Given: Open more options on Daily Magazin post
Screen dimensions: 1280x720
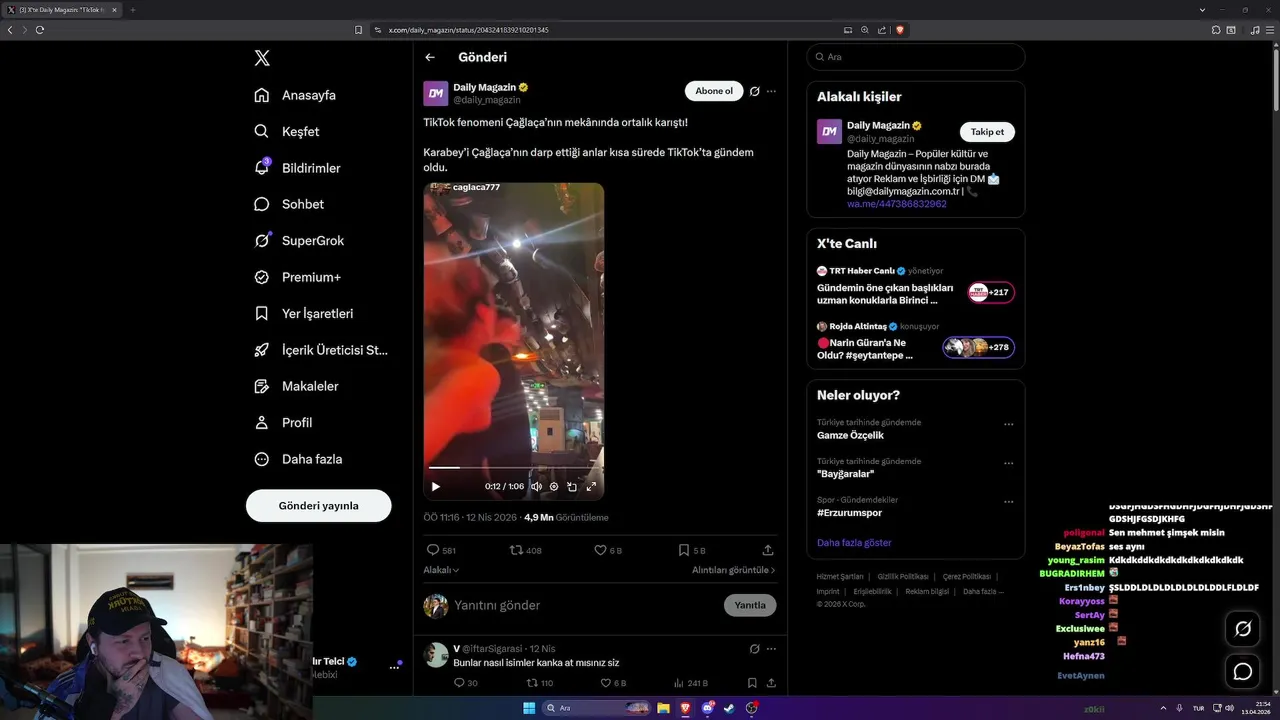Looking at the screenshot, I should tap(771, 91).
